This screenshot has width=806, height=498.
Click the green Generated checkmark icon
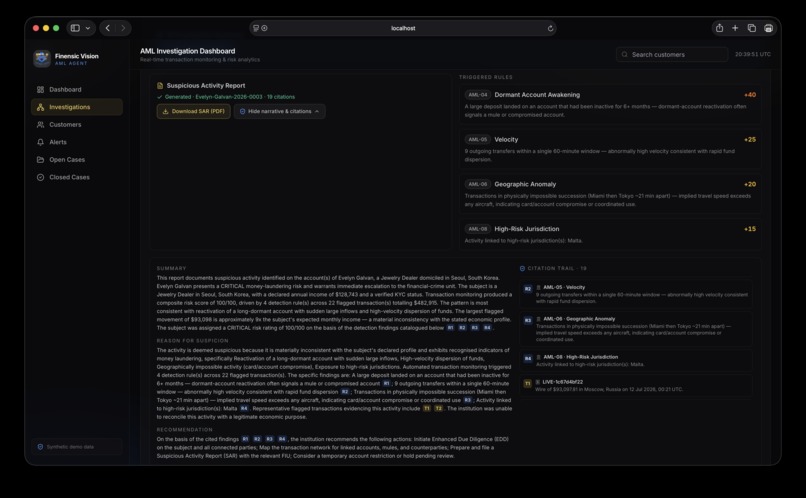pos(159,97)
